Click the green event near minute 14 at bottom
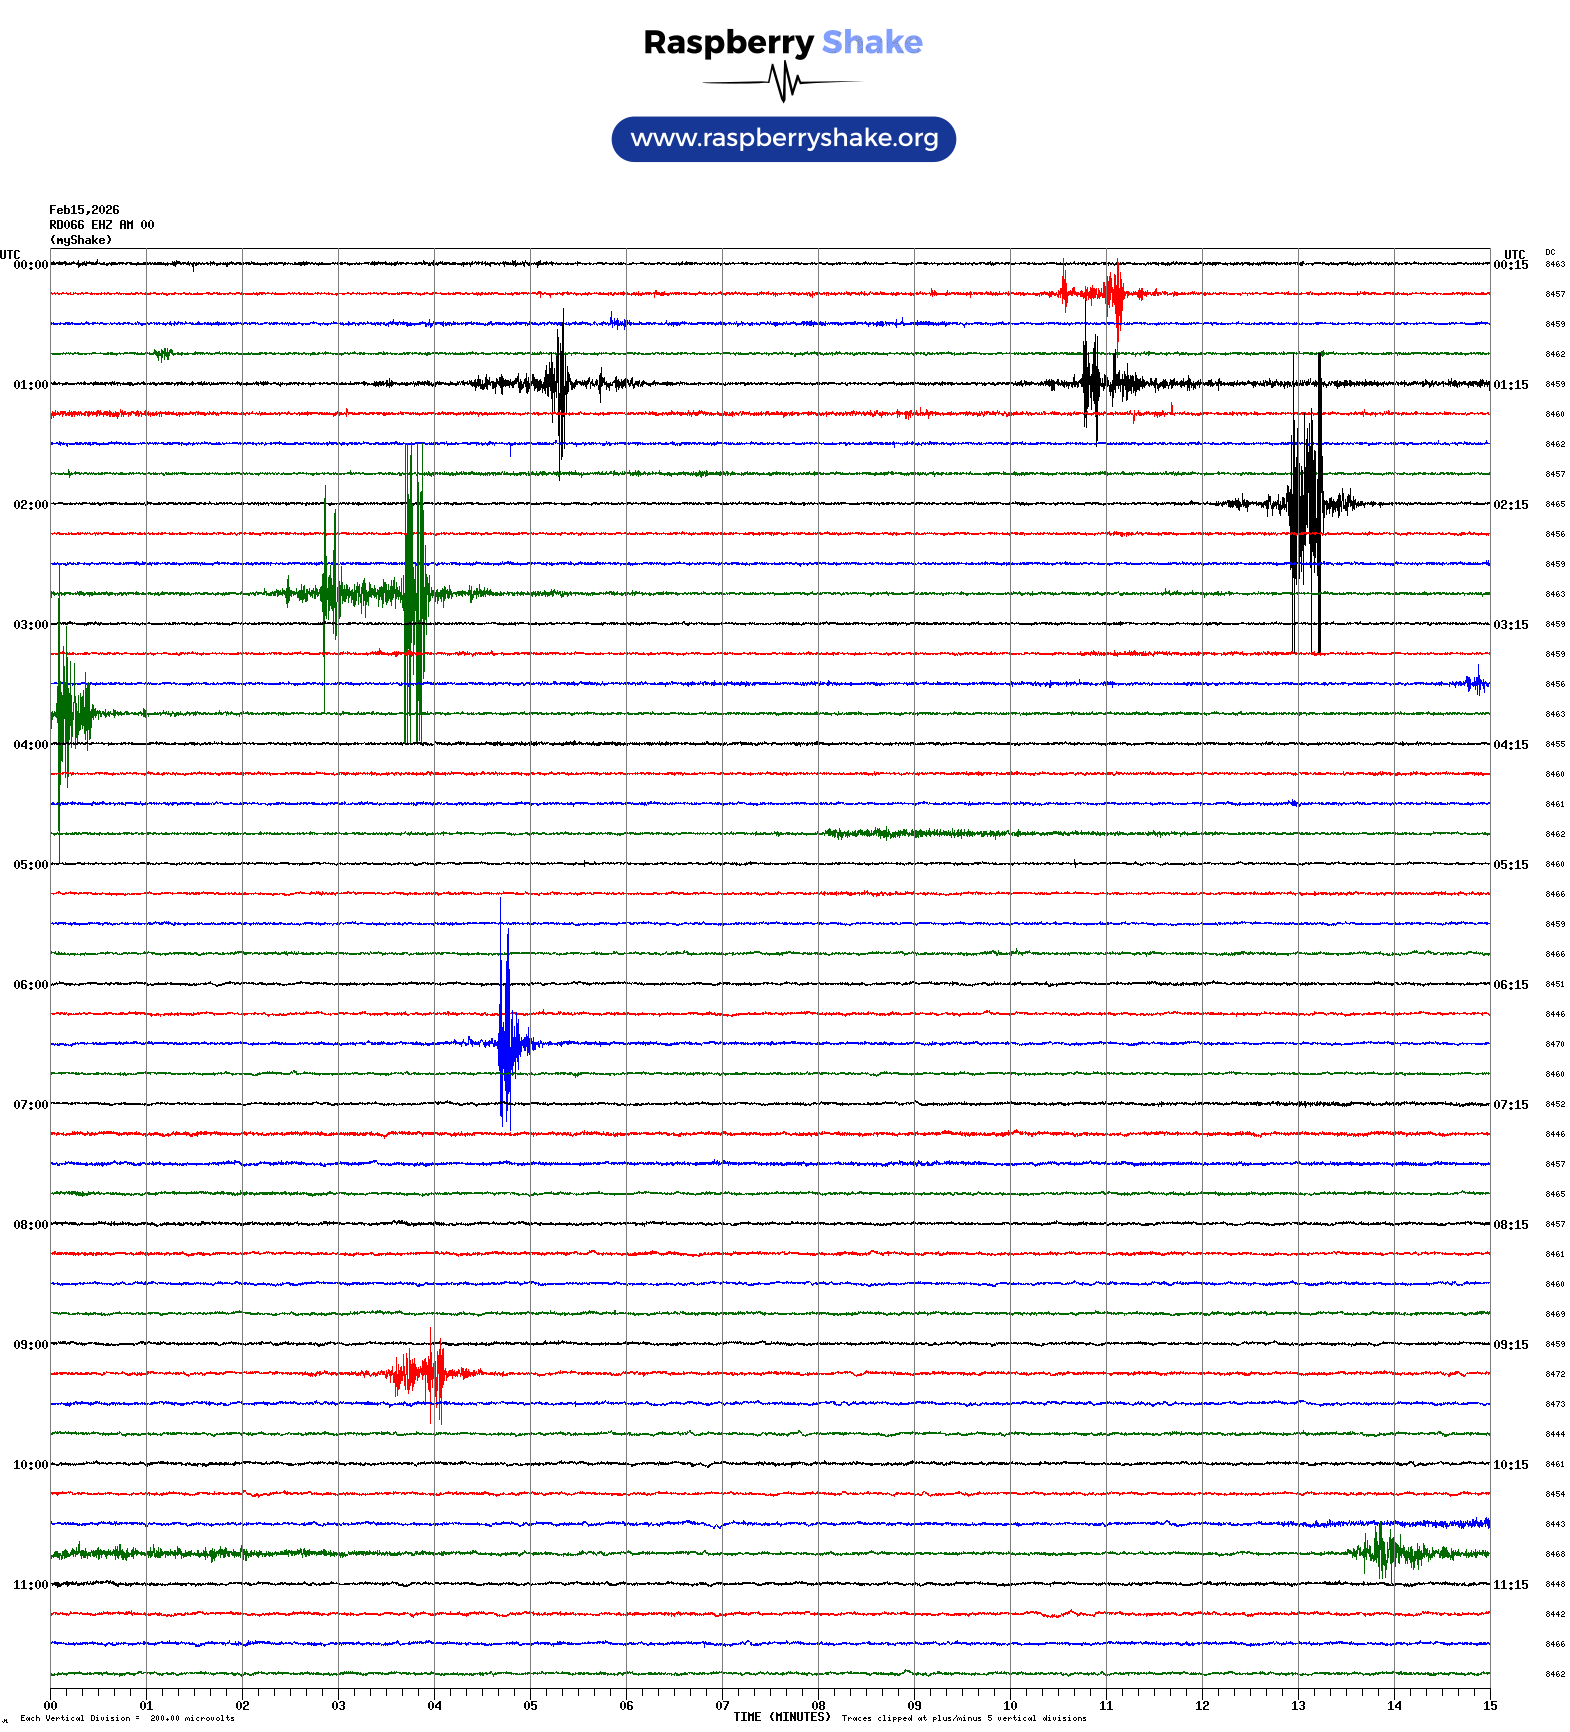The height and width of the screenshot is (1732, 1570). [1385, 1553]
